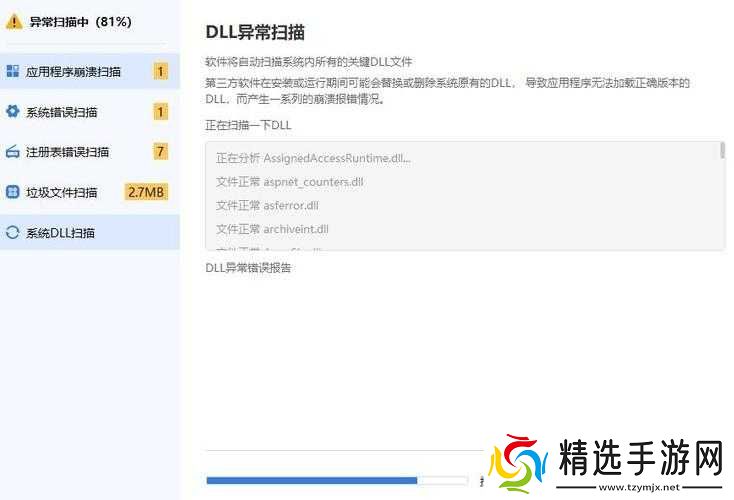This screenshot has height=500, width=734.
Task: Select the asferror.dll log line
Action: [267, 205]
